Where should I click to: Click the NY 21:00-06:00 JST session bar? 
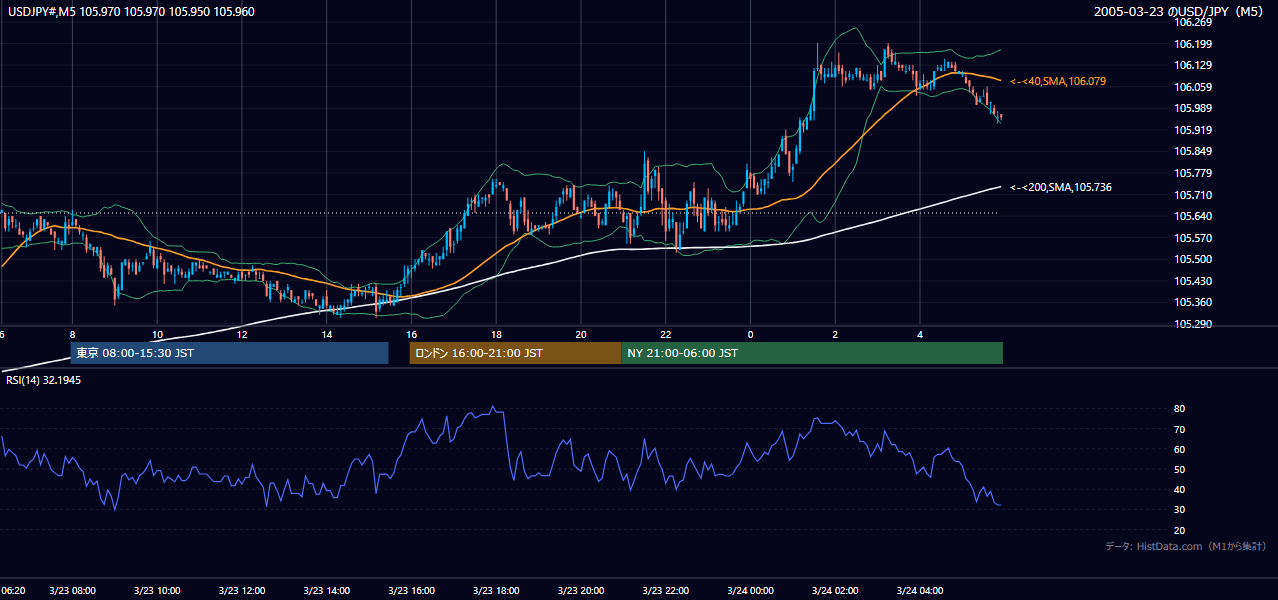[x=812, y=353]
